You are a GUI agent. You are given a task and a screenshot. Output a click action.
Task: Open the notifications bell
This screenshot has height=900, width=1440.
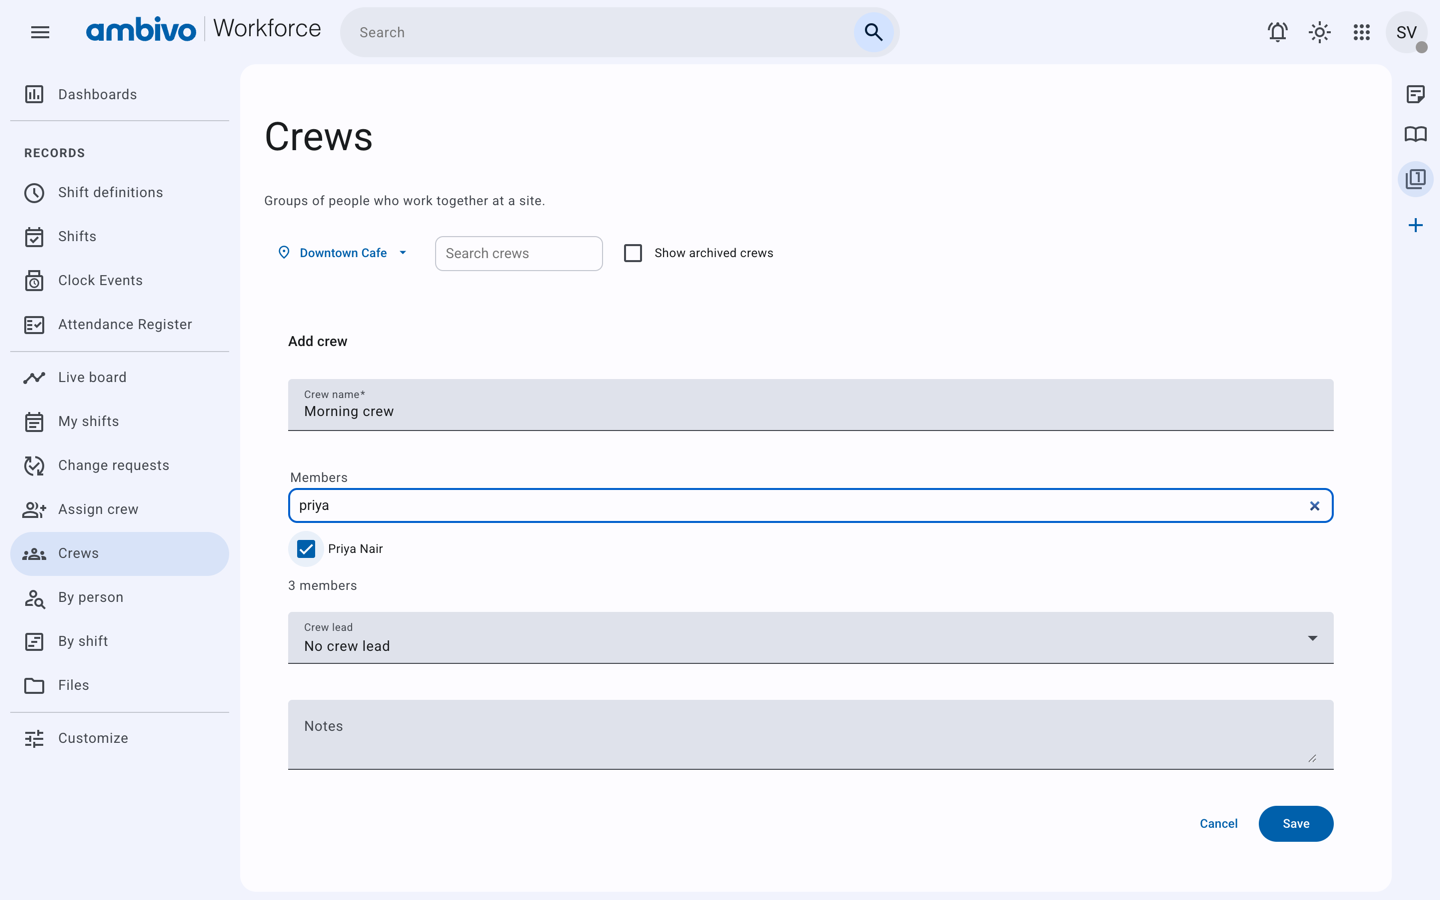point(1277,32)
